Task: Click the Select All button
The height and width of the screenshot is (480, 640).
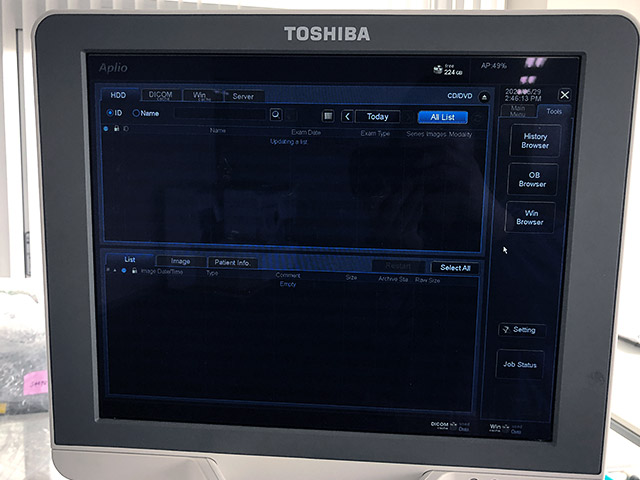Action: tap(455, 268)
